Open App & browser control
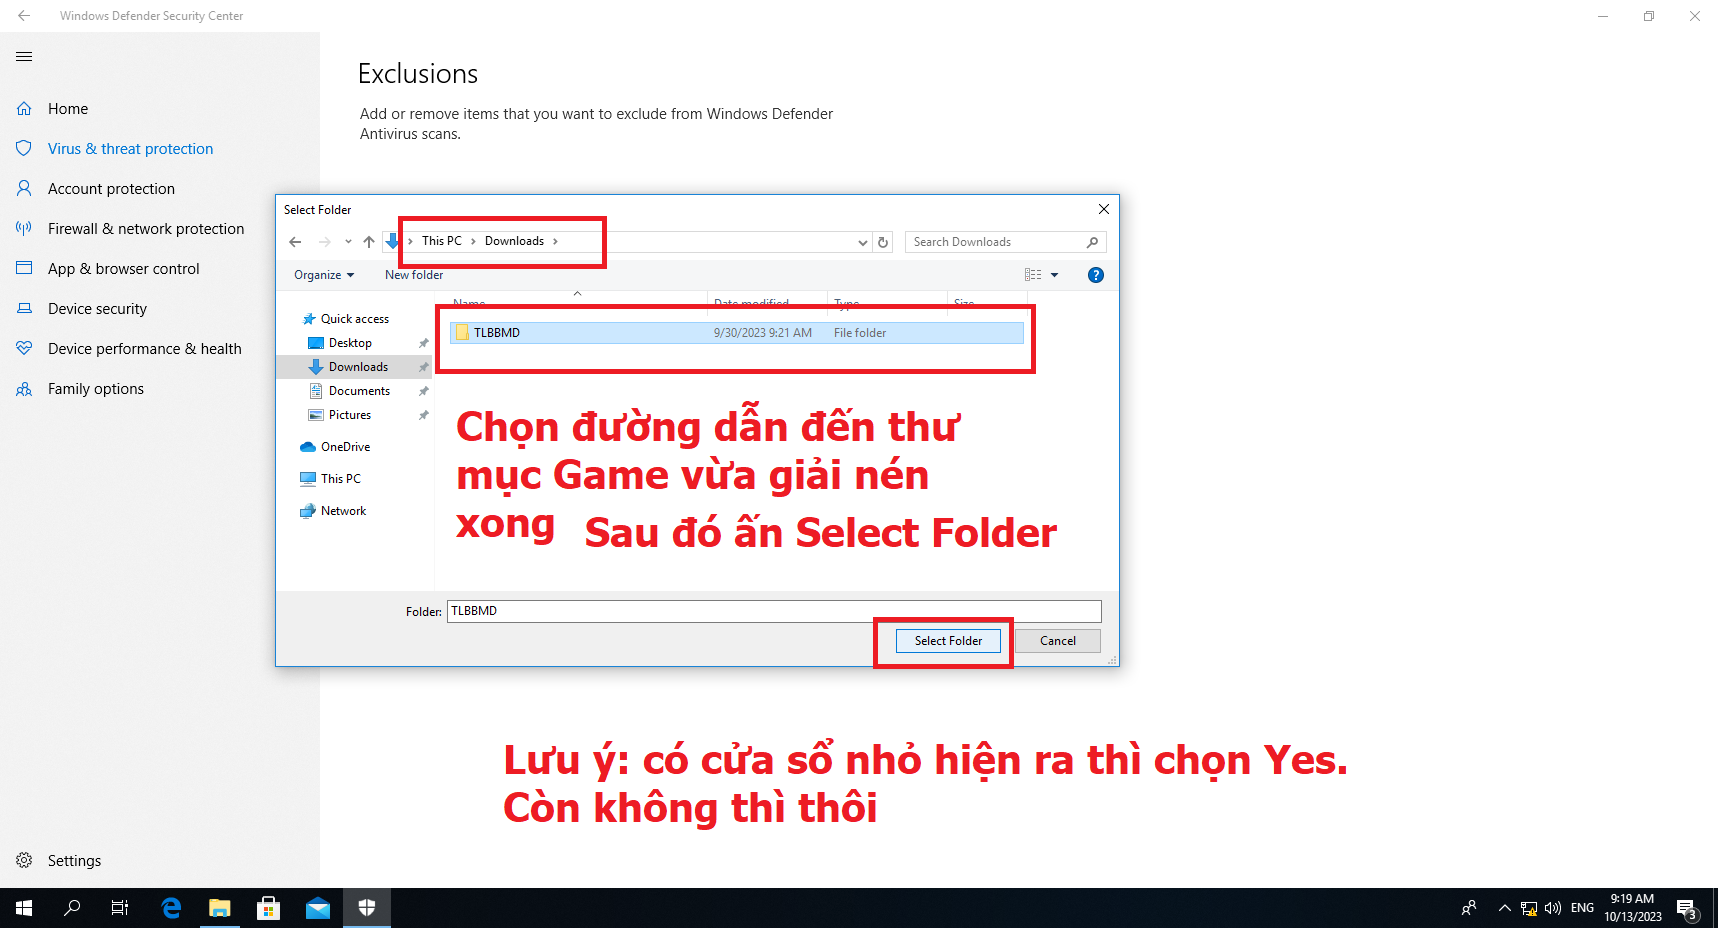This screenshot has width=1718, height=928. point(124,269)
